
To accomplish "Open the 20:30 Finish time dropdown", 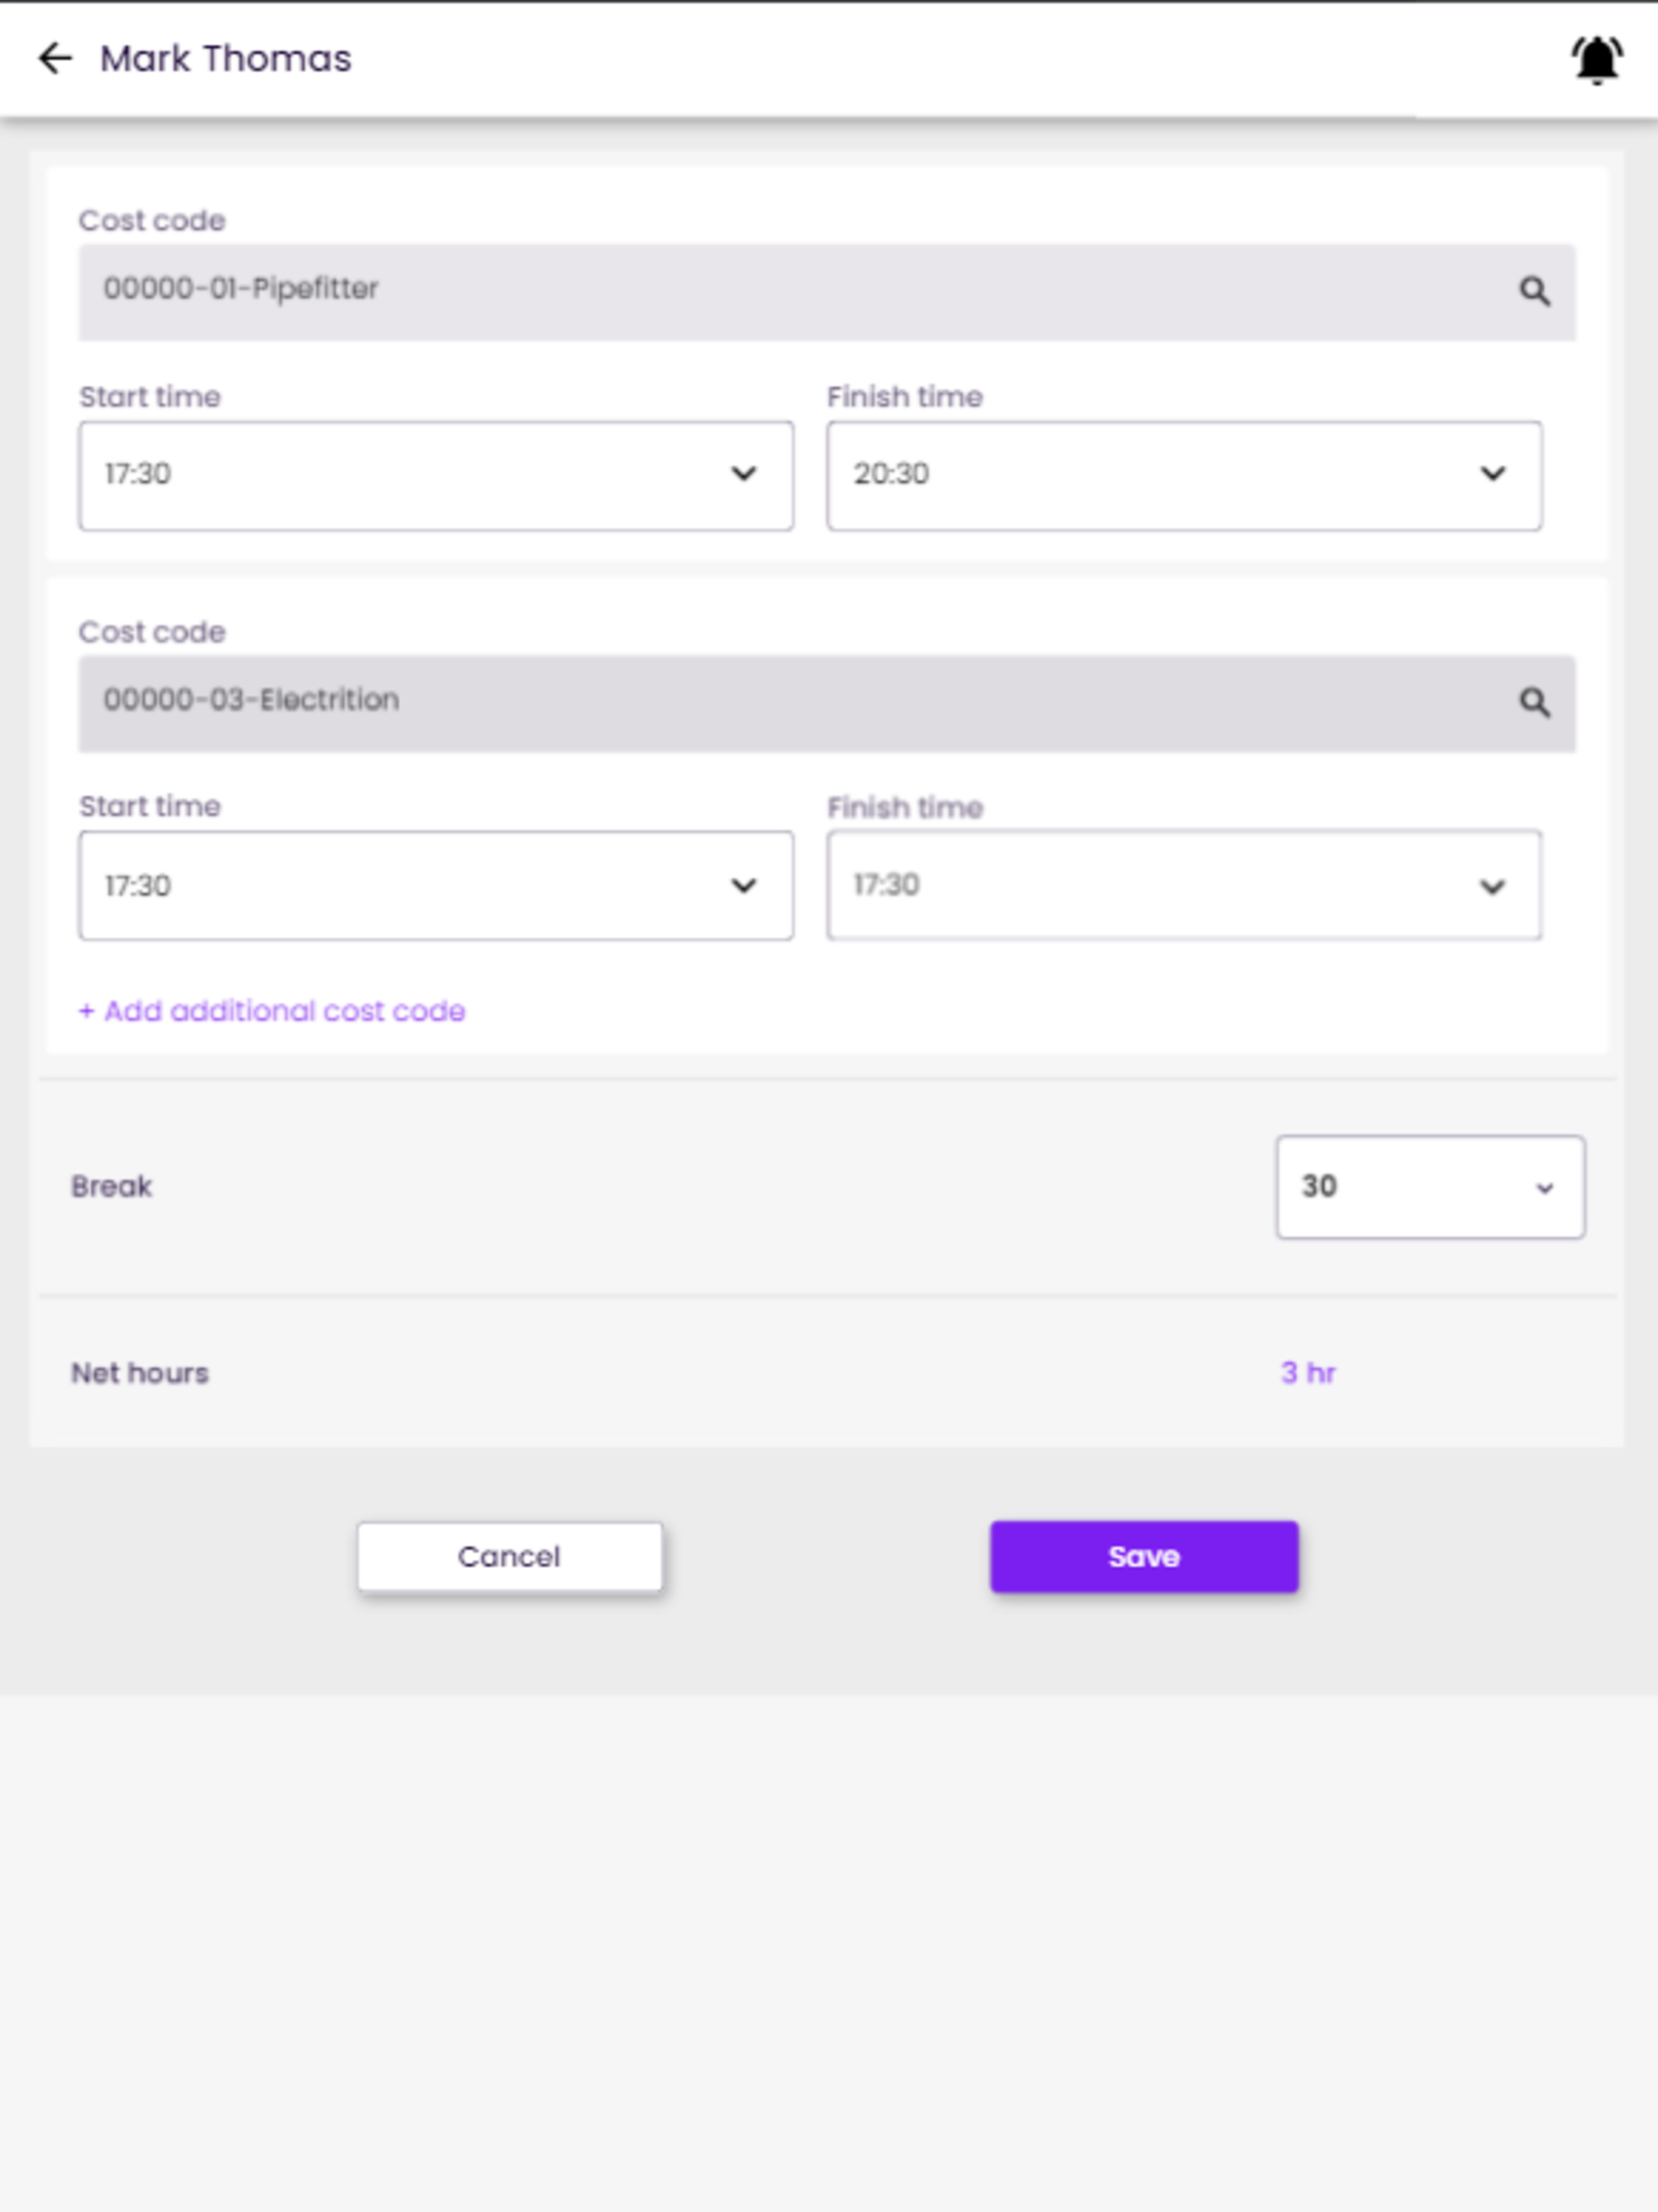I will click(1183, 476).
